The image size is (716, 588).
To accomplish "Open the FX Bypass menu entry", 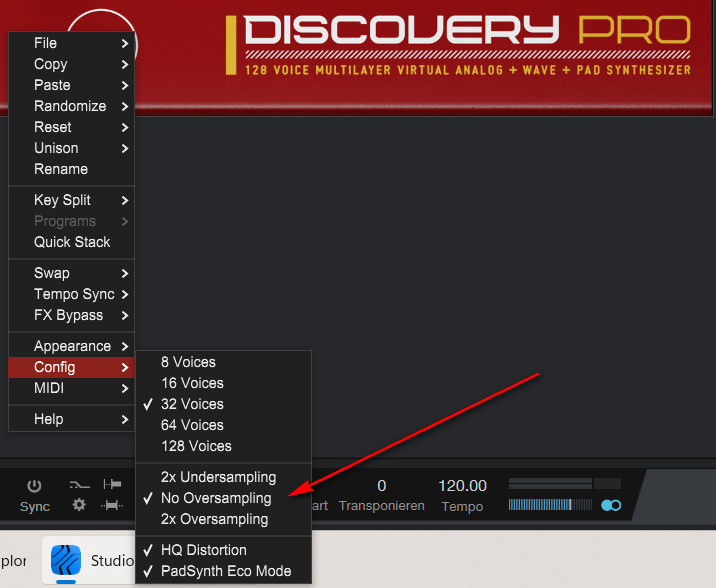I will [72, 315].
